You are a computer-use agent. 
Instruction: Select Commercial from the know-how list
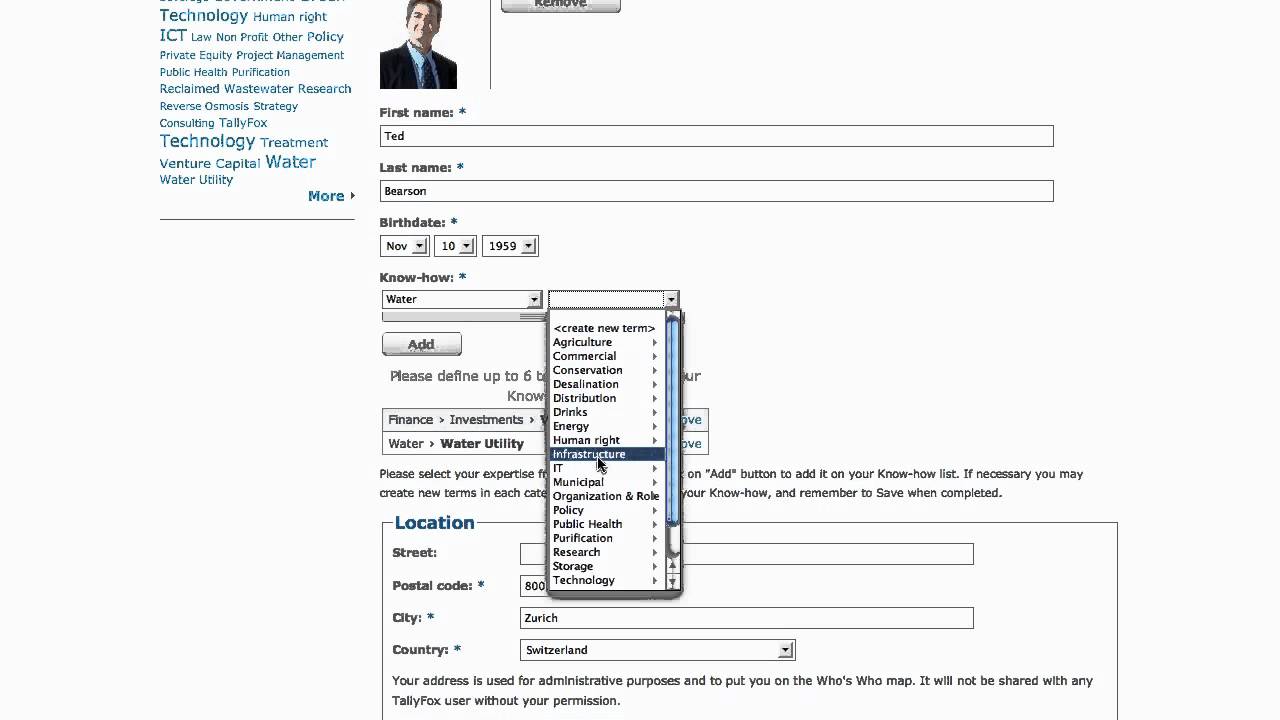click(x=584, y=356)
